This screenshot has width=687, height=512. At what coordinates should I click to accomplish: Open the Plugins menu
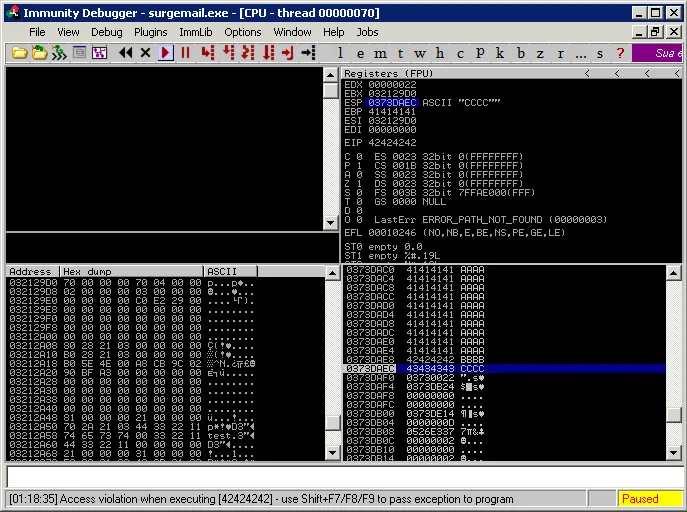click(151, 32)
